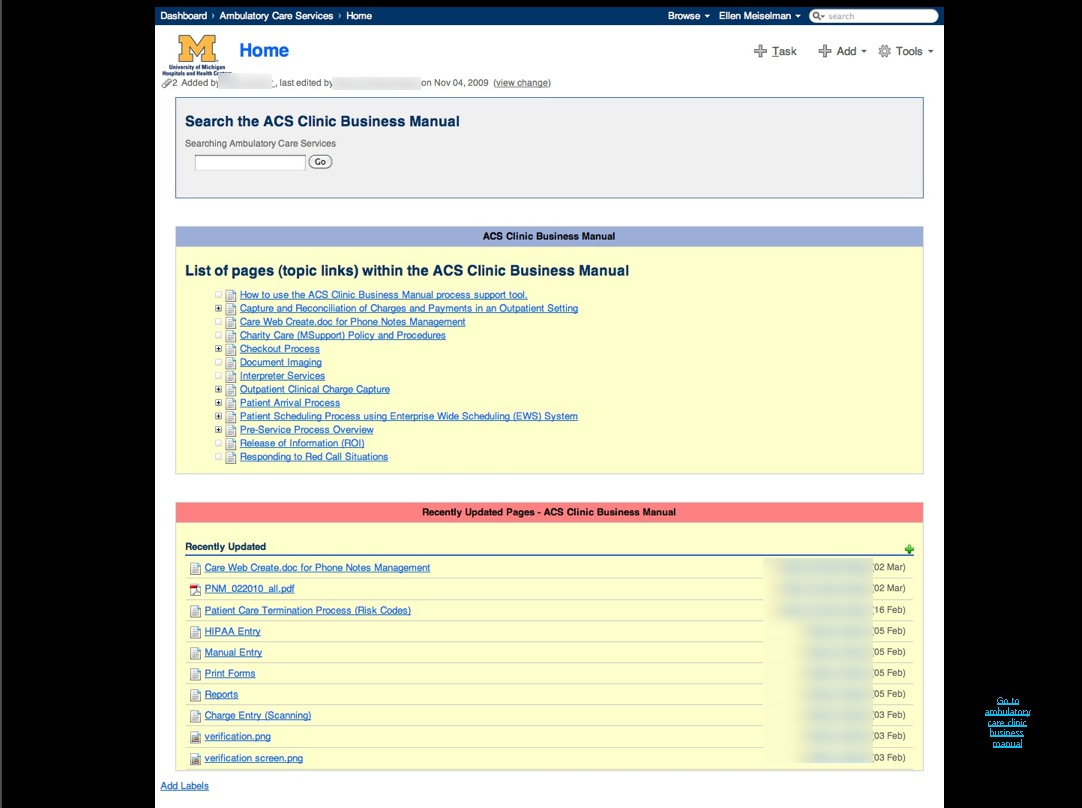Click the page icon beside Document Imaging
The image size is (1082, 808).
tap(231, 363)
